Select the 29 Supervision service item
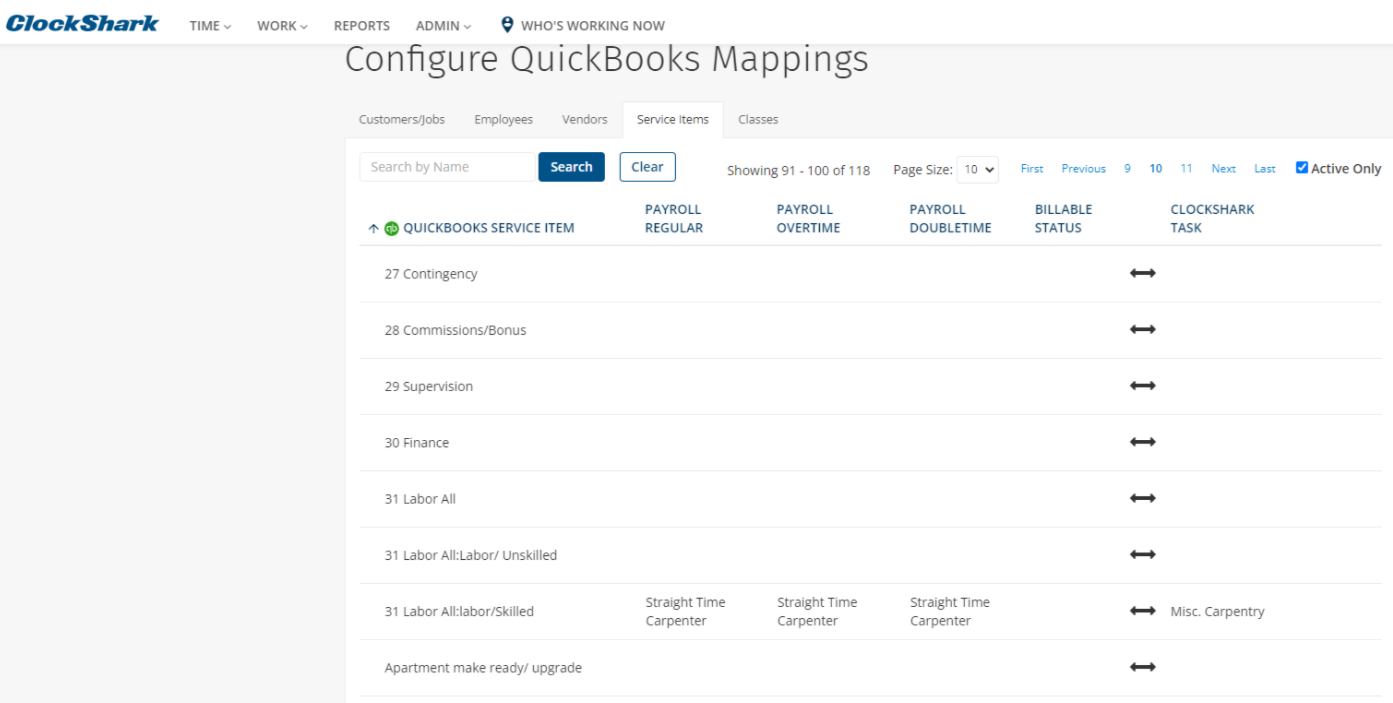 [429, 386]
